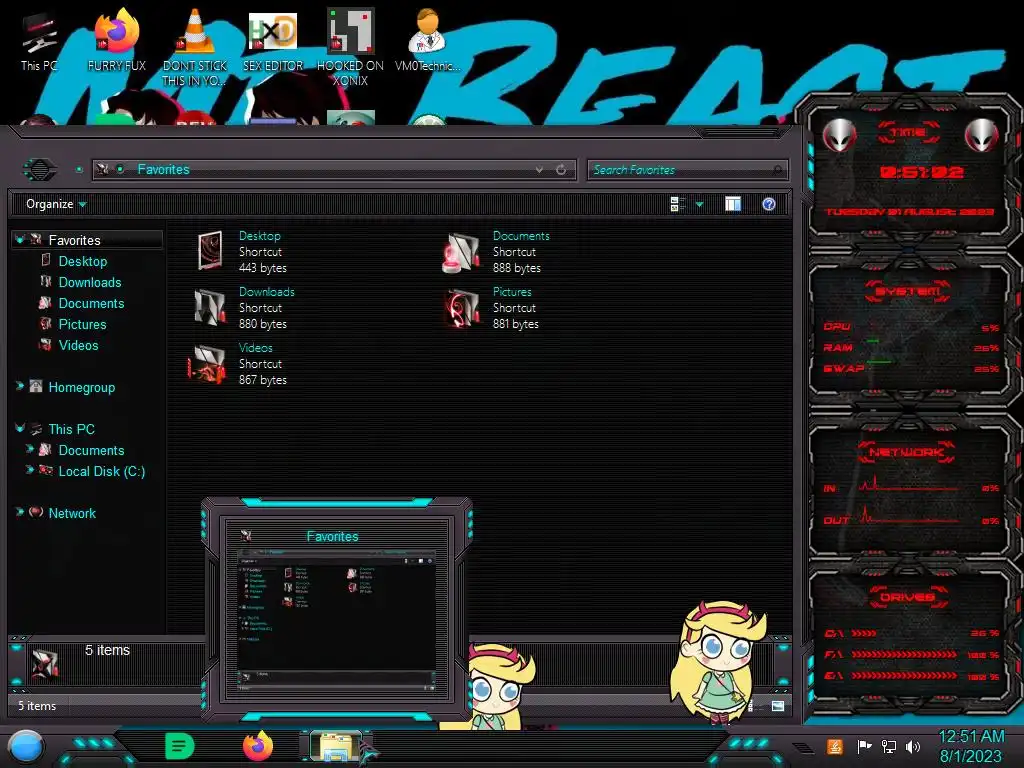Screen dimensions: 1024x768
Task: Open Explorer help question mark icon
Action: (x=769, y=204)
